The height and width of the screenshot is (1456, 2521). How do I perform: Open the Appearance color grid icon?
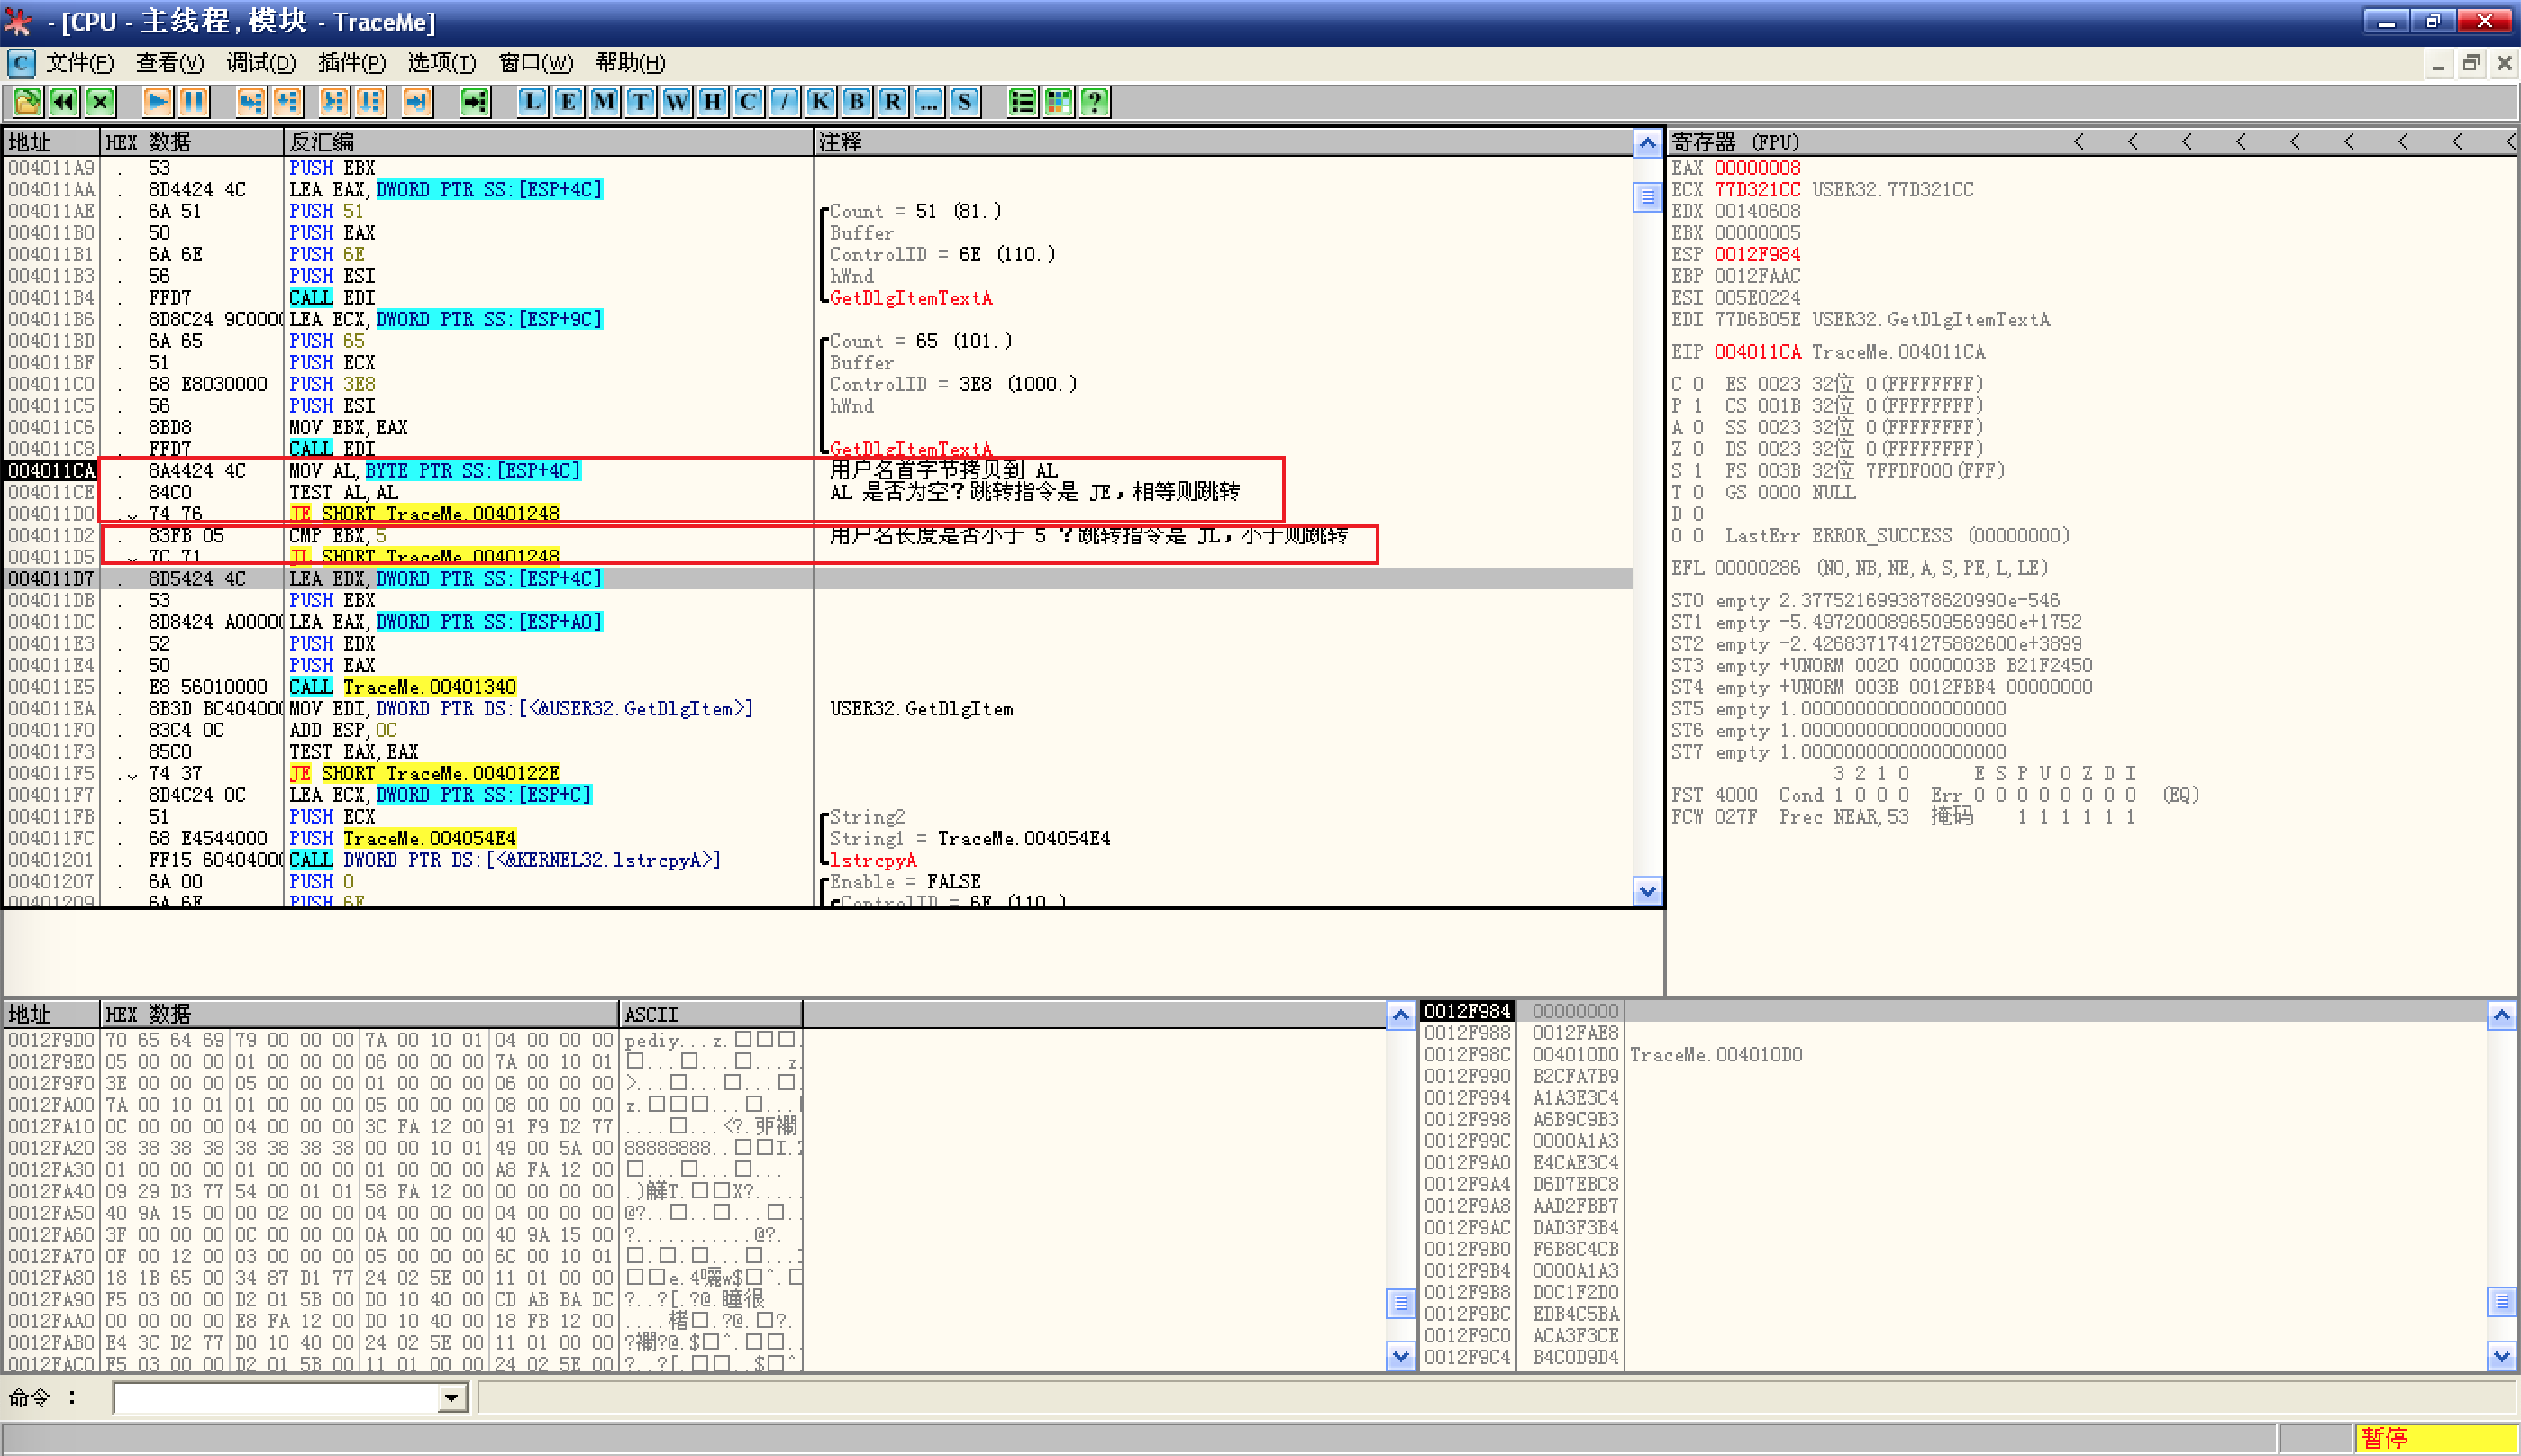point(1058,101)
